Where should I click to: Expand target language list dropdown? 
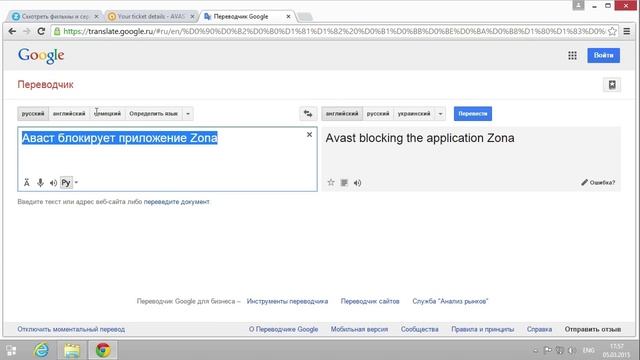point(440,113)
